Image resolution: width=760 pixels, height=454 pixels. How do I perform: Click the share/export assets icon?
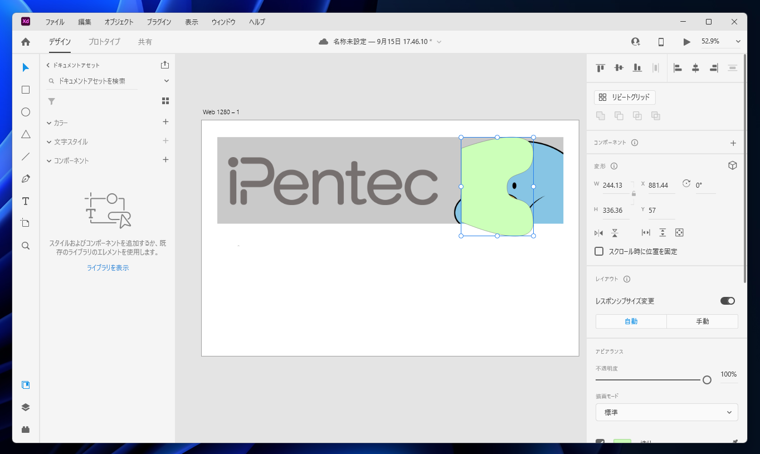click(x=165, y=65)
